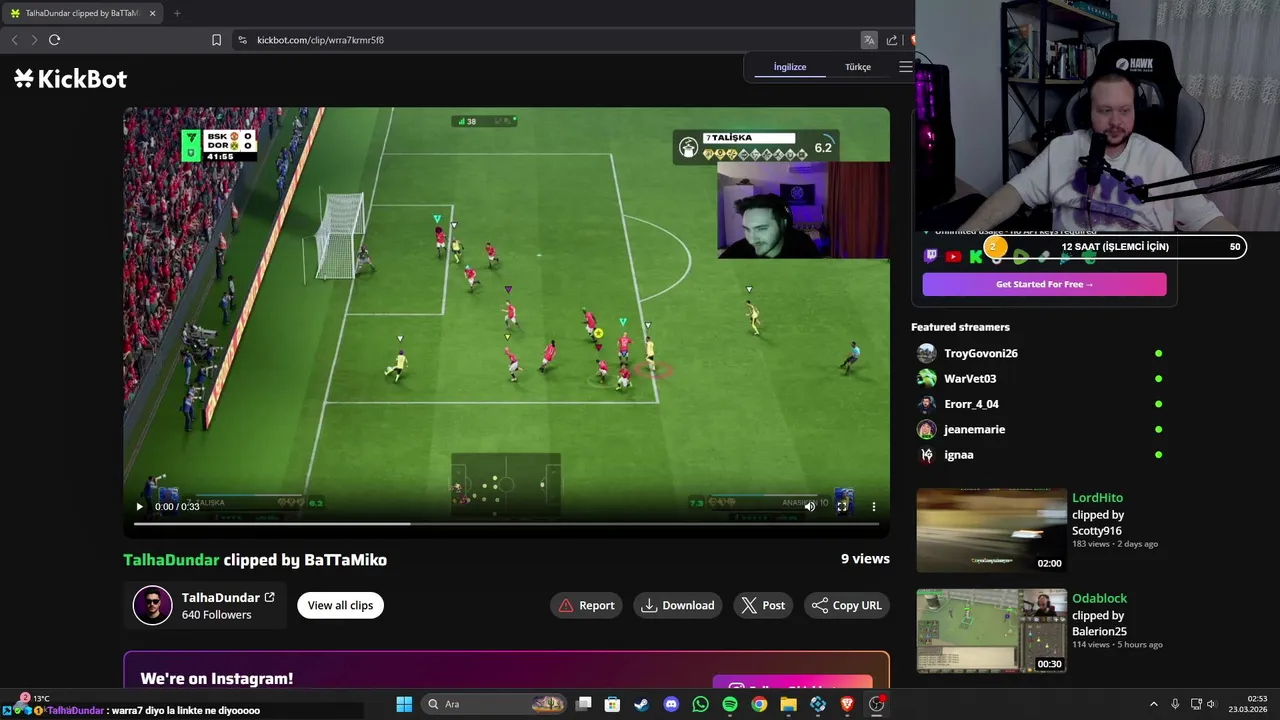Seek along the video progress bar

coord(505,523)
